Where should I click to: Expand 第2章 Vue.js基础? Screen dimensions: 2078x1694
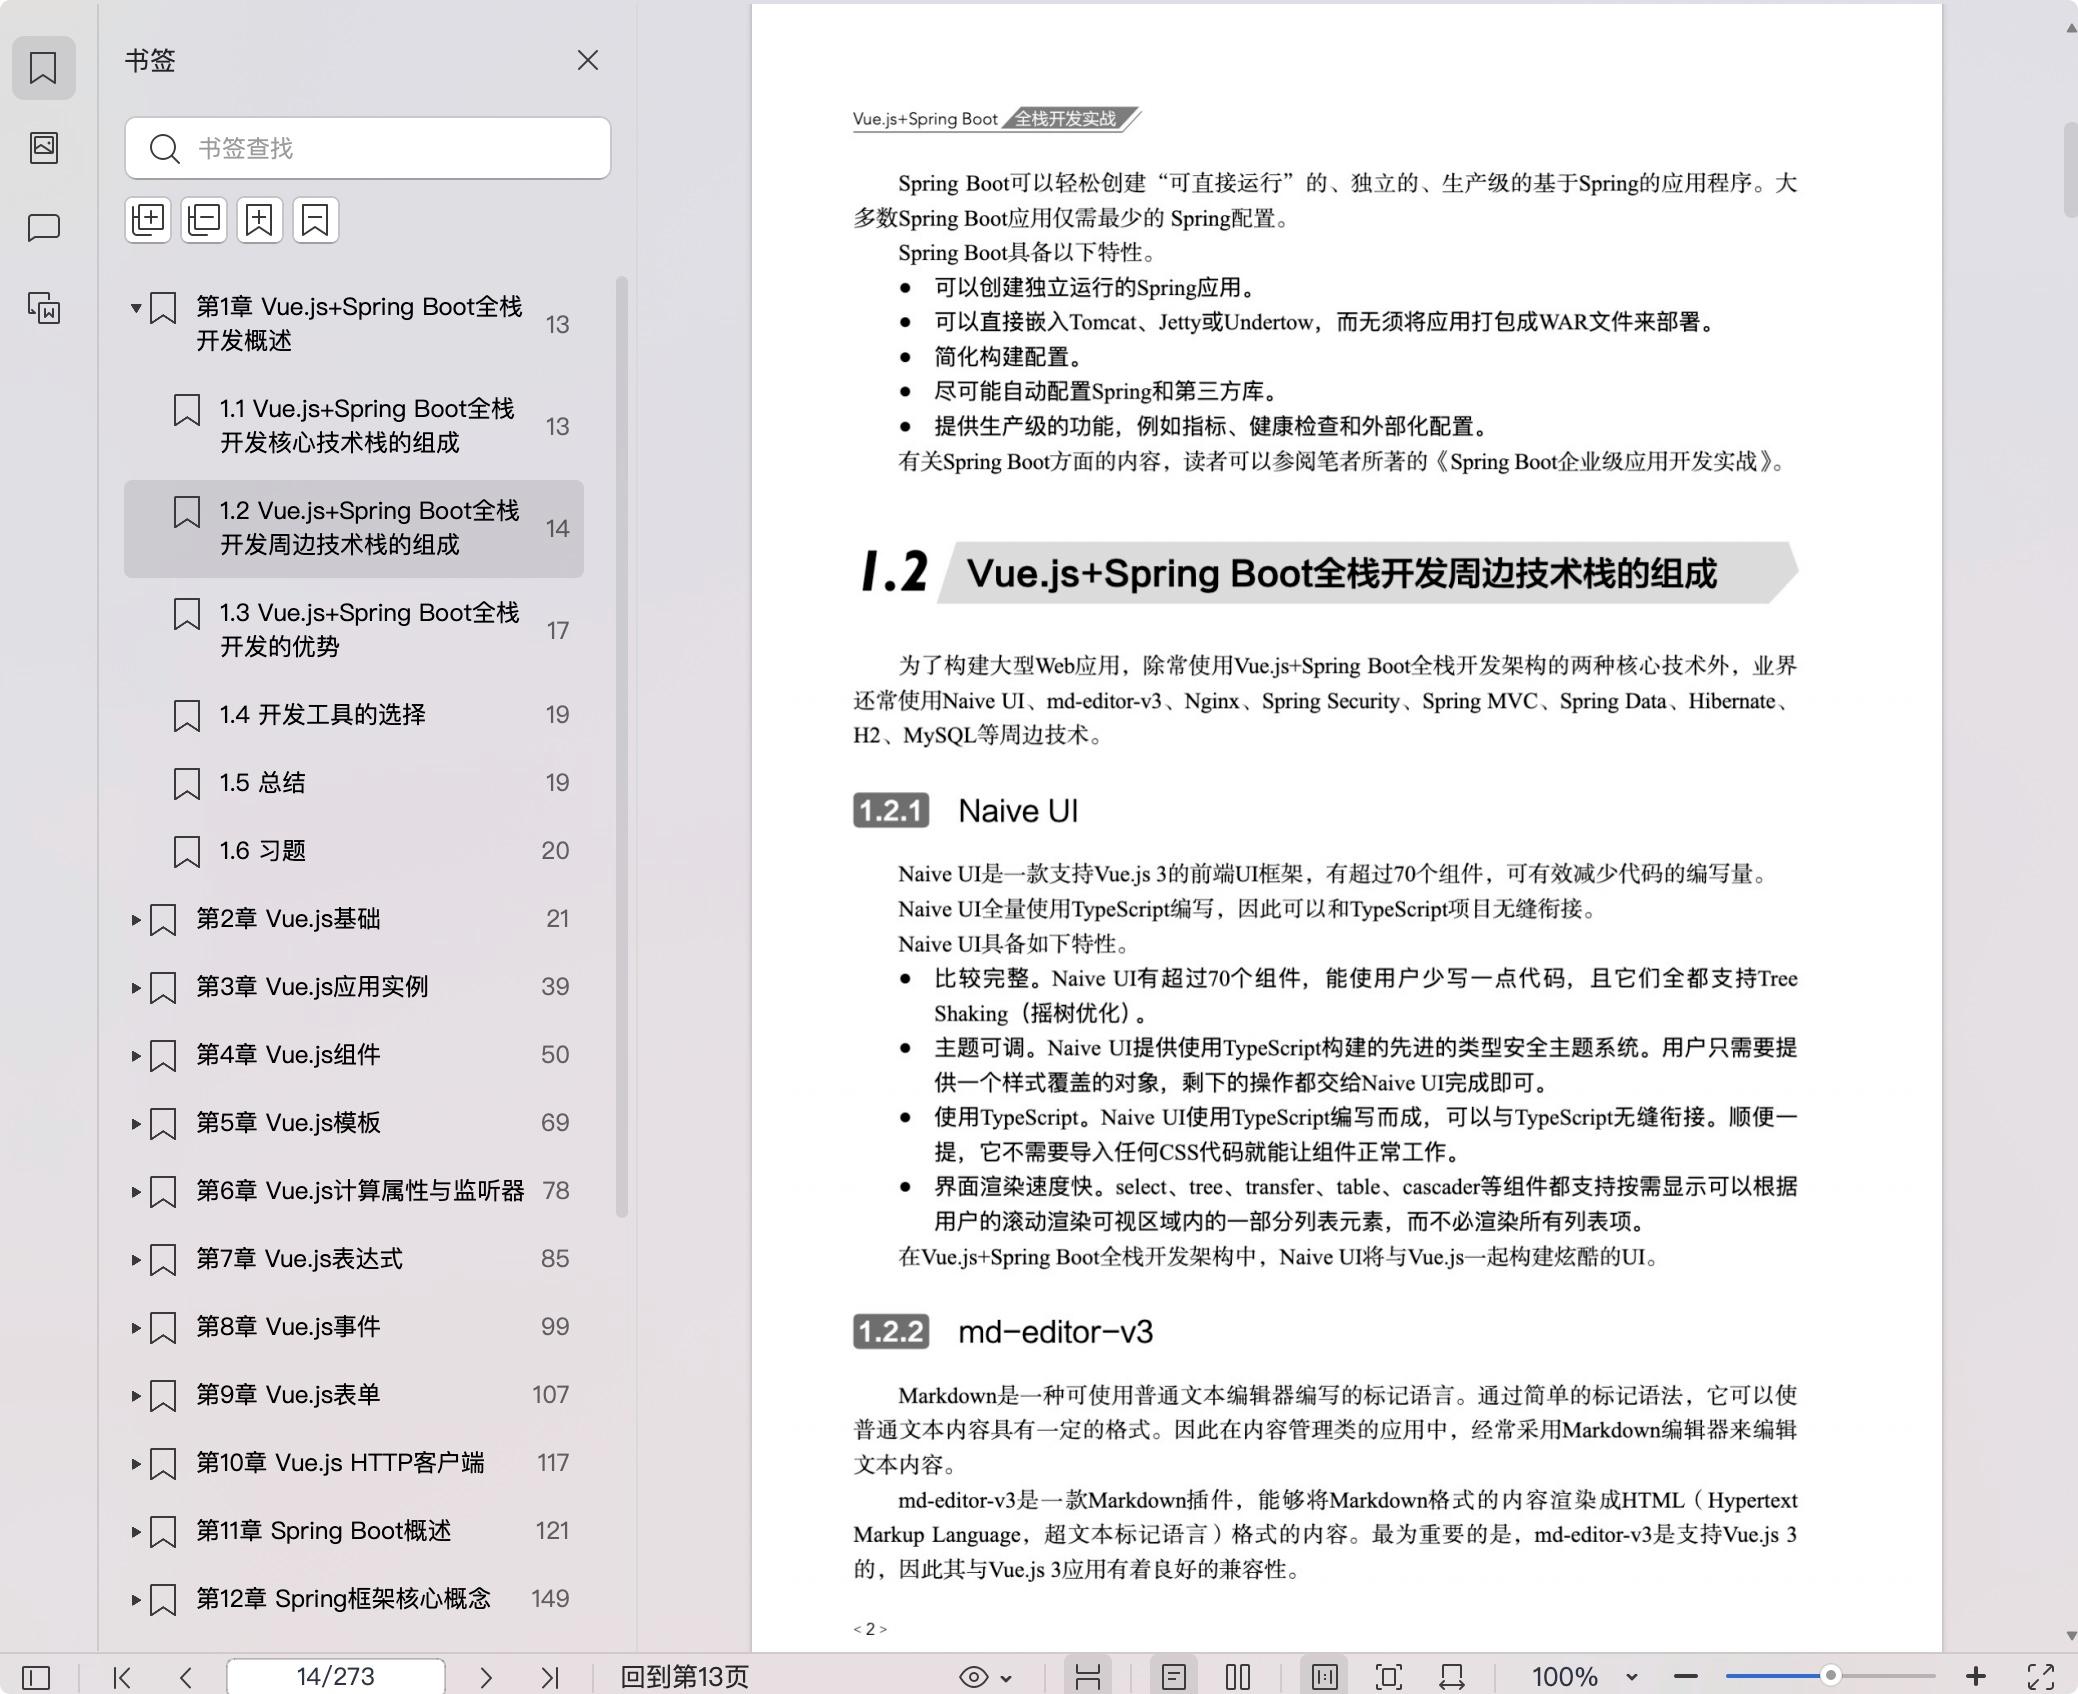135,919
